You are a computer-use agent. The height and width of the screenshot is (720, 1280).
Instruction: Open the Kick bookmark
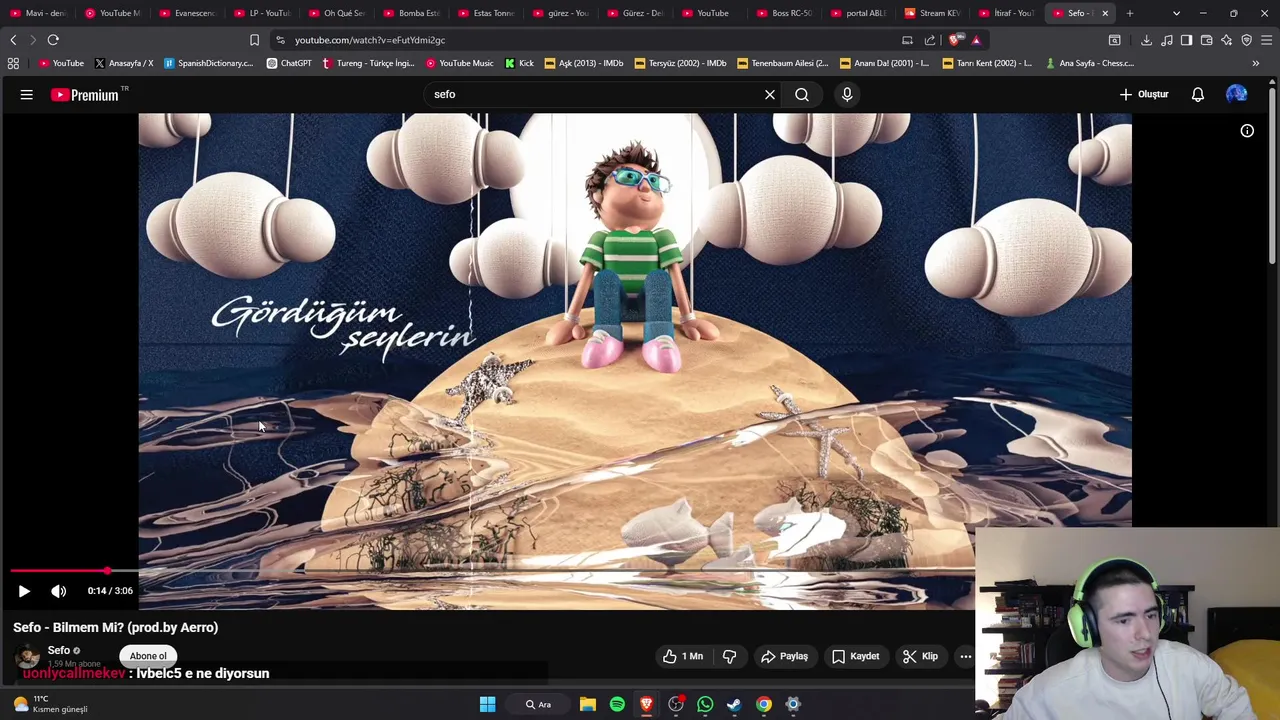[520, 63]
